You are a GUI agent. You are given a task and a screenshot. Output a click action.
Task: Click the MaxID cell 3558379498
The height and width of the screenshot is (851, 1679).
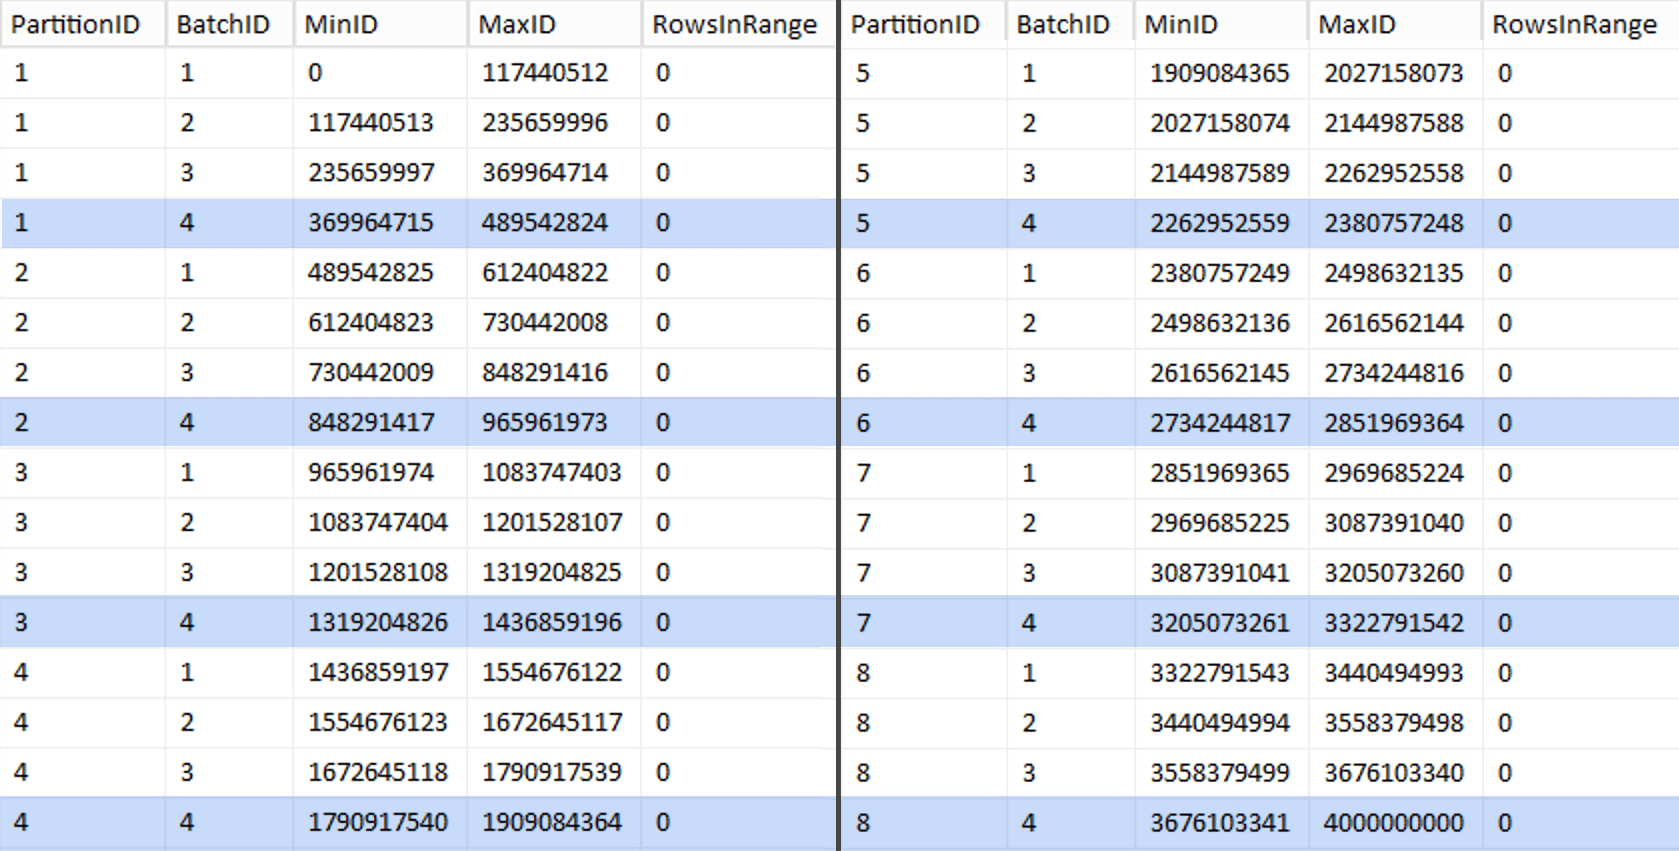click(1395, 723)
